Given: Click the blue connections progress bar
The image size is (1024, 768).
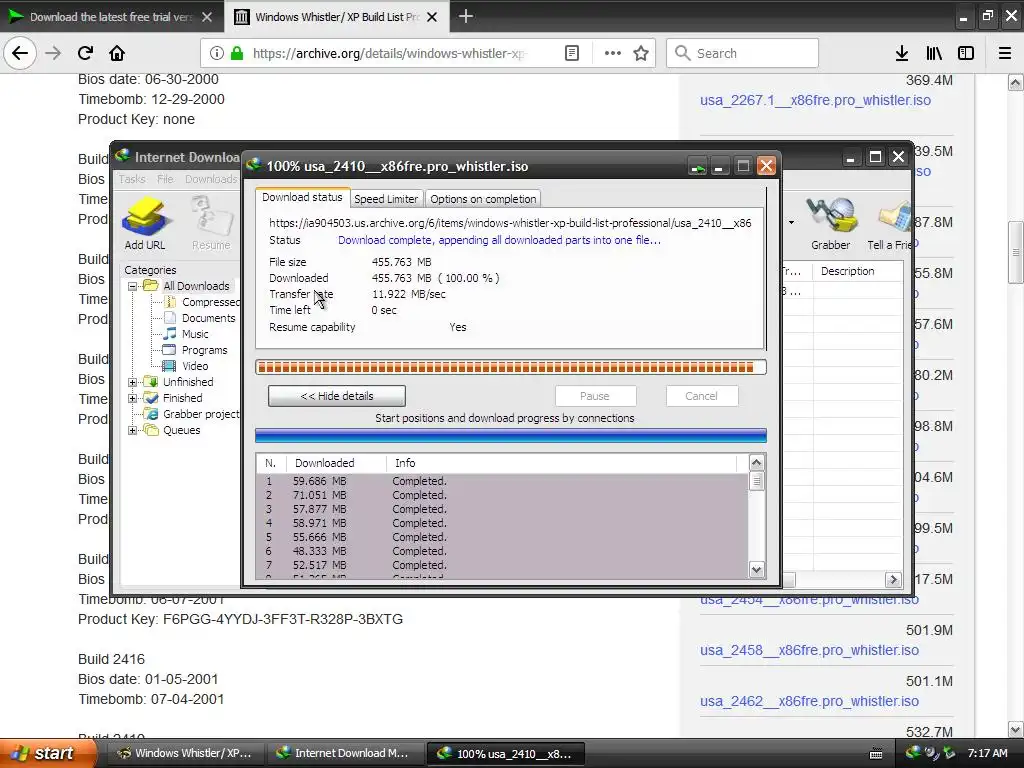Looking at the screenshot, I should coord(511,436).
